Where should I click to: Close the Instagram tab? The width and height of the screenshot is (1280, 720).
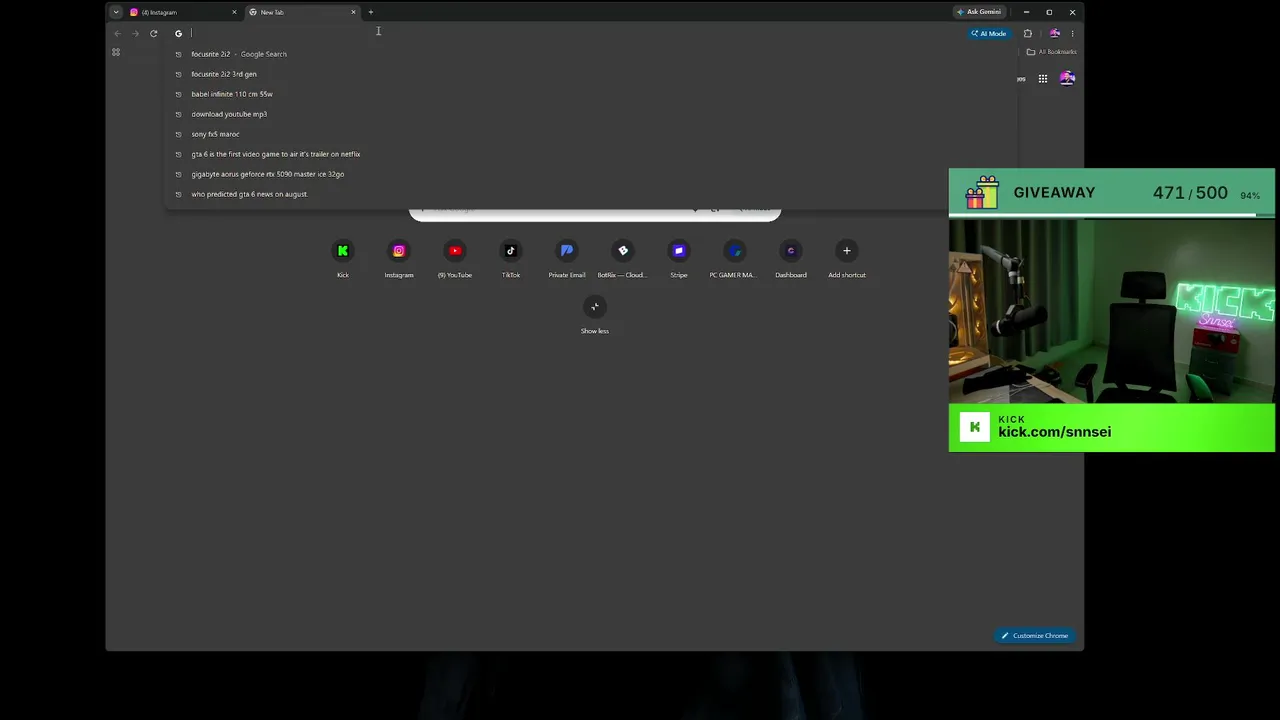[234, 12]
